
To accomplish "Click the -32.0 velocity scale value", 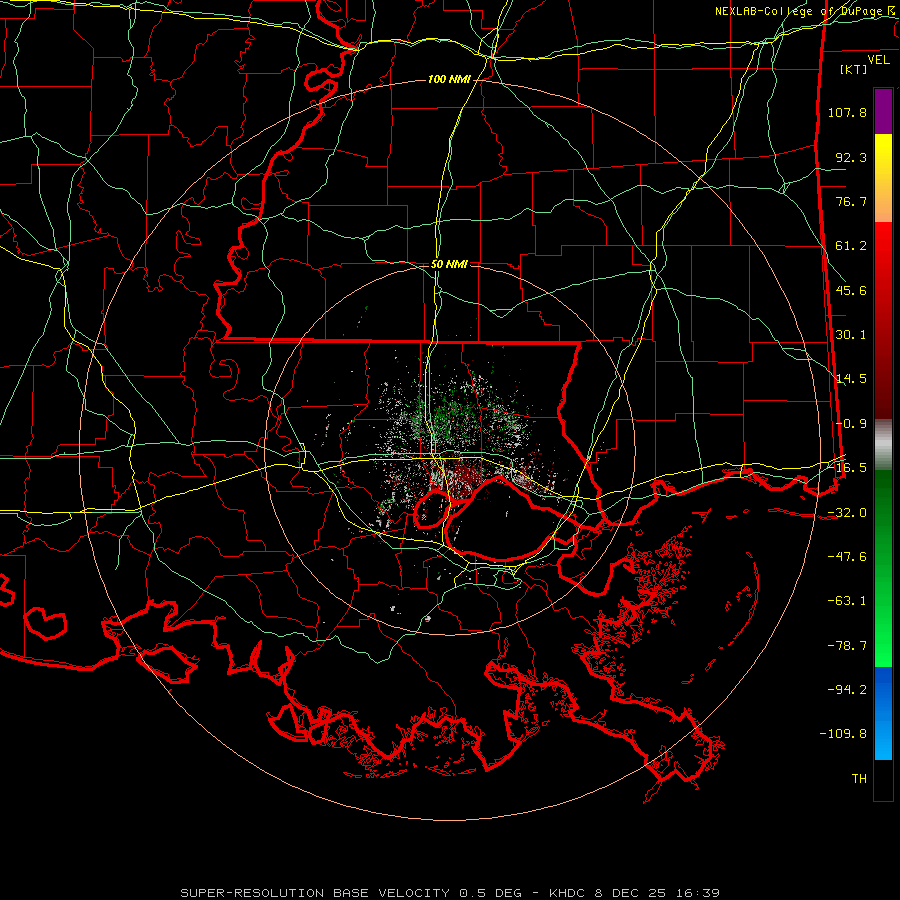I will (847, 513).
